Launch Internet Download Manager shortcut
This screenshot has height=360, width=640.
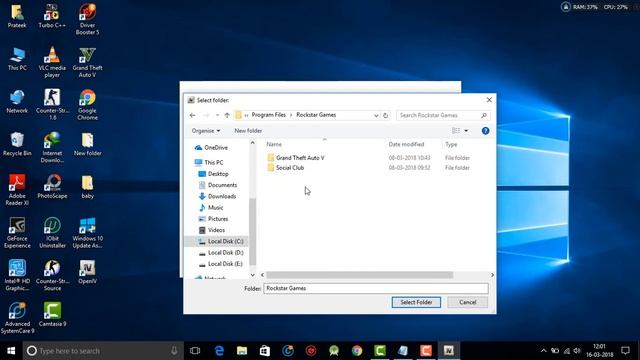click(52, 147)
